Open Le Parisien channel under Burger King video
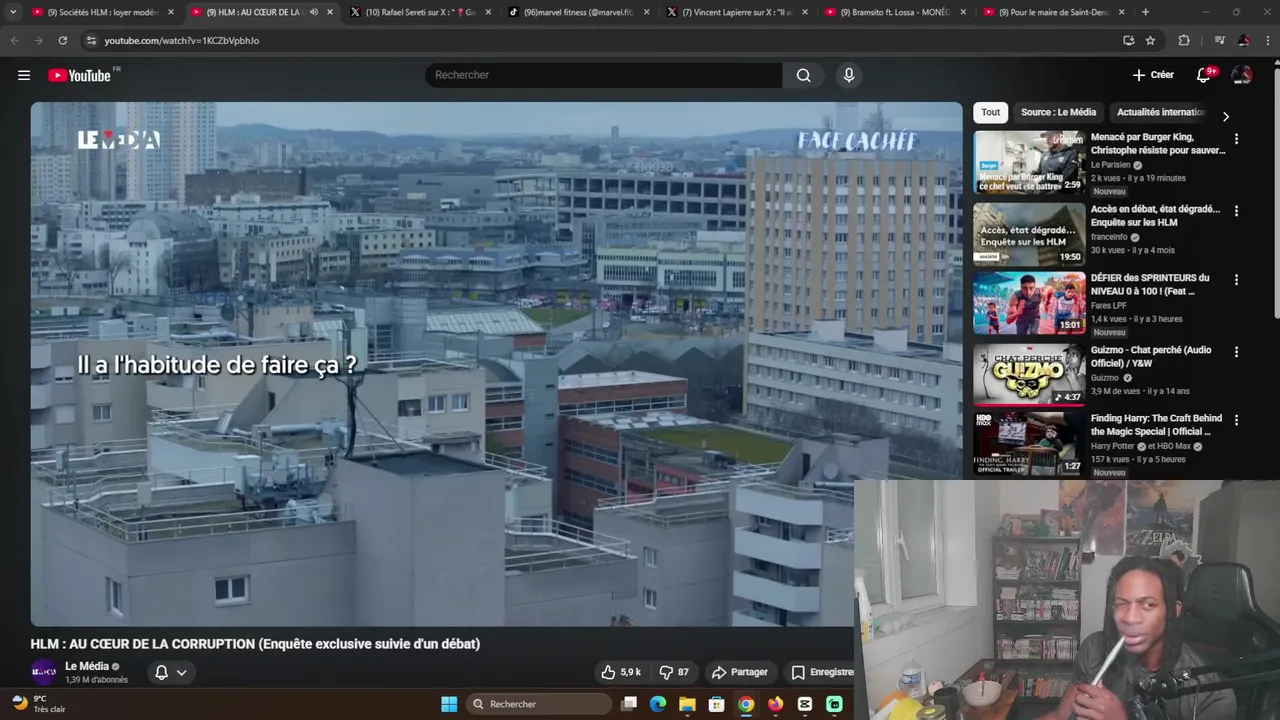Screen dimensions: 1280x720 [x=1110, y=165]
